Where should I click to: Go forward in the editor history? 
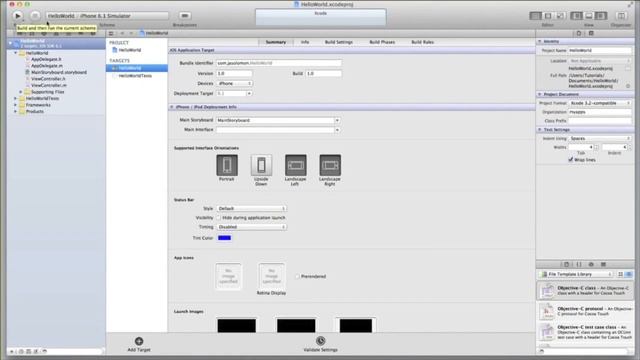pyautogui.click(x=131, y=33)
